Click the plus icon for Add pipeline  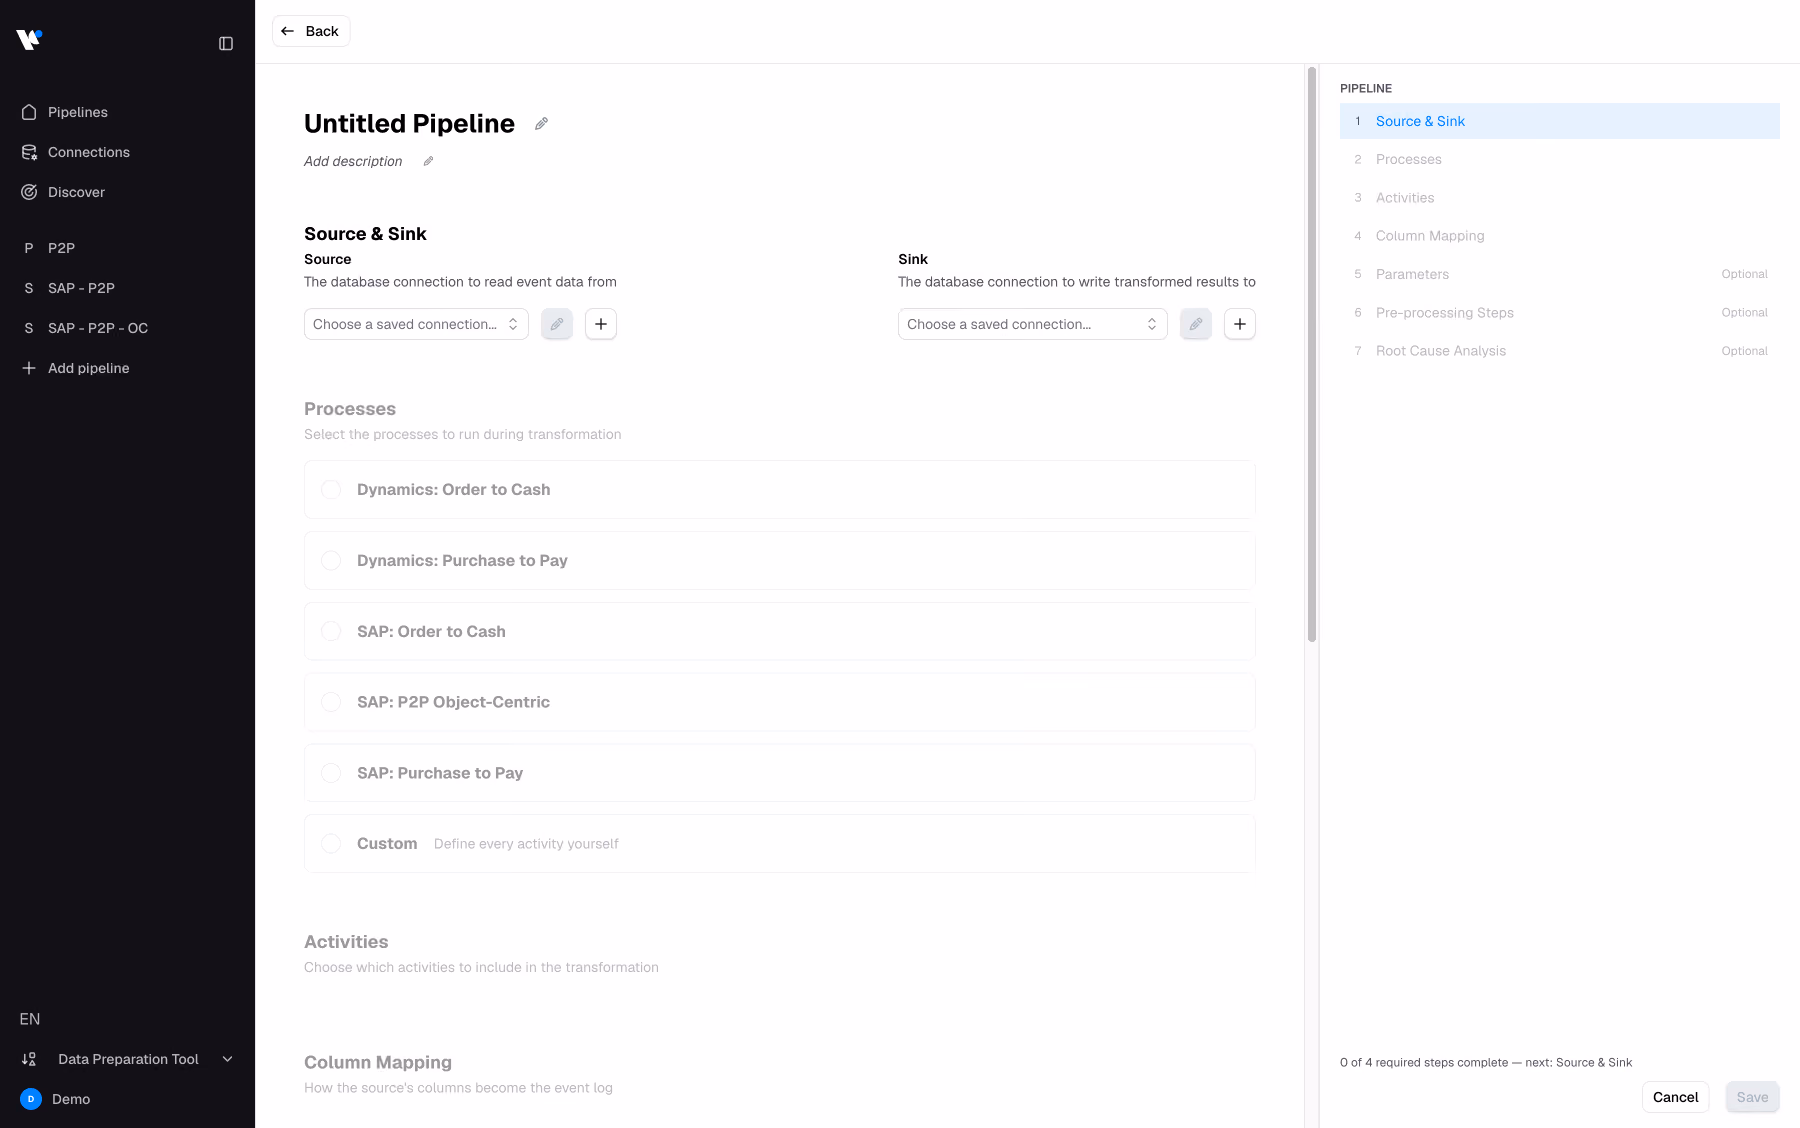point(29,368)
